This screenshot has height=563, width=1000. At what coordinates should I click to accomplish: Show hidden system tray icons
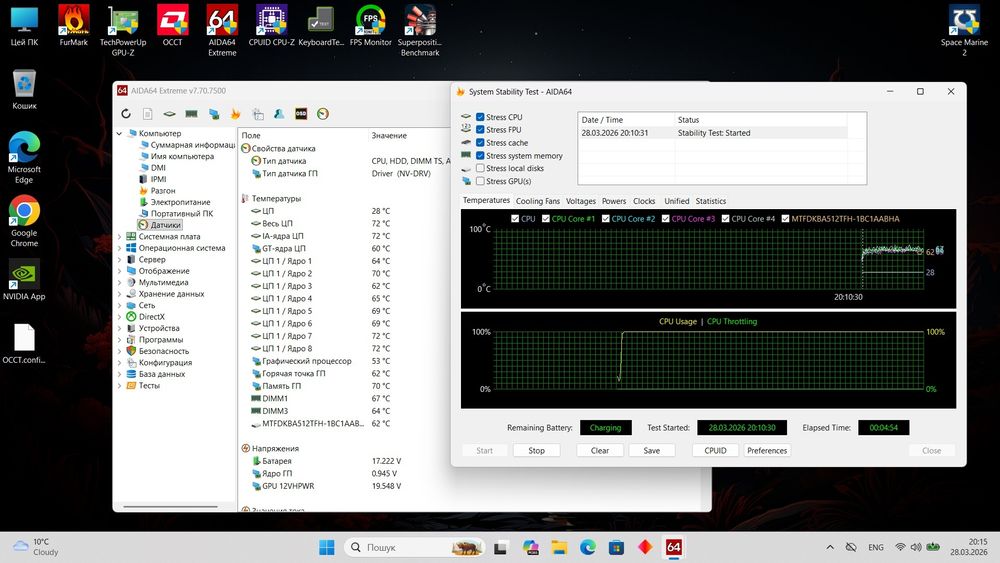pyautogui.click(x=830, y=547)
